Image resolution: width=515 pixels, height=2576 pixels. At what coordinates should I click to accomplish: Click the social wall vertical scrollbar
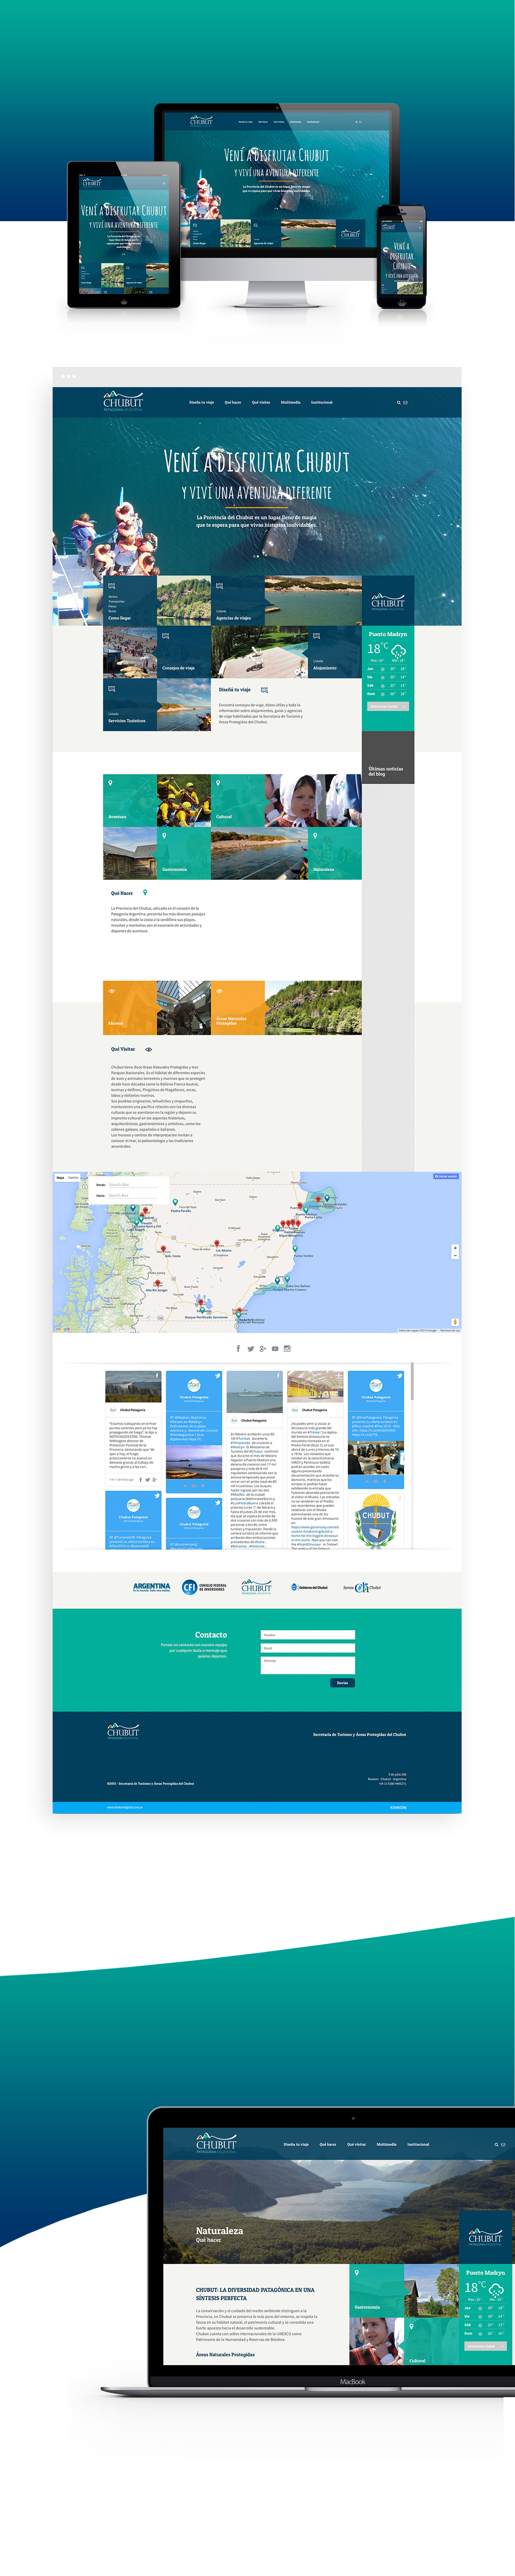point(412,1381)
